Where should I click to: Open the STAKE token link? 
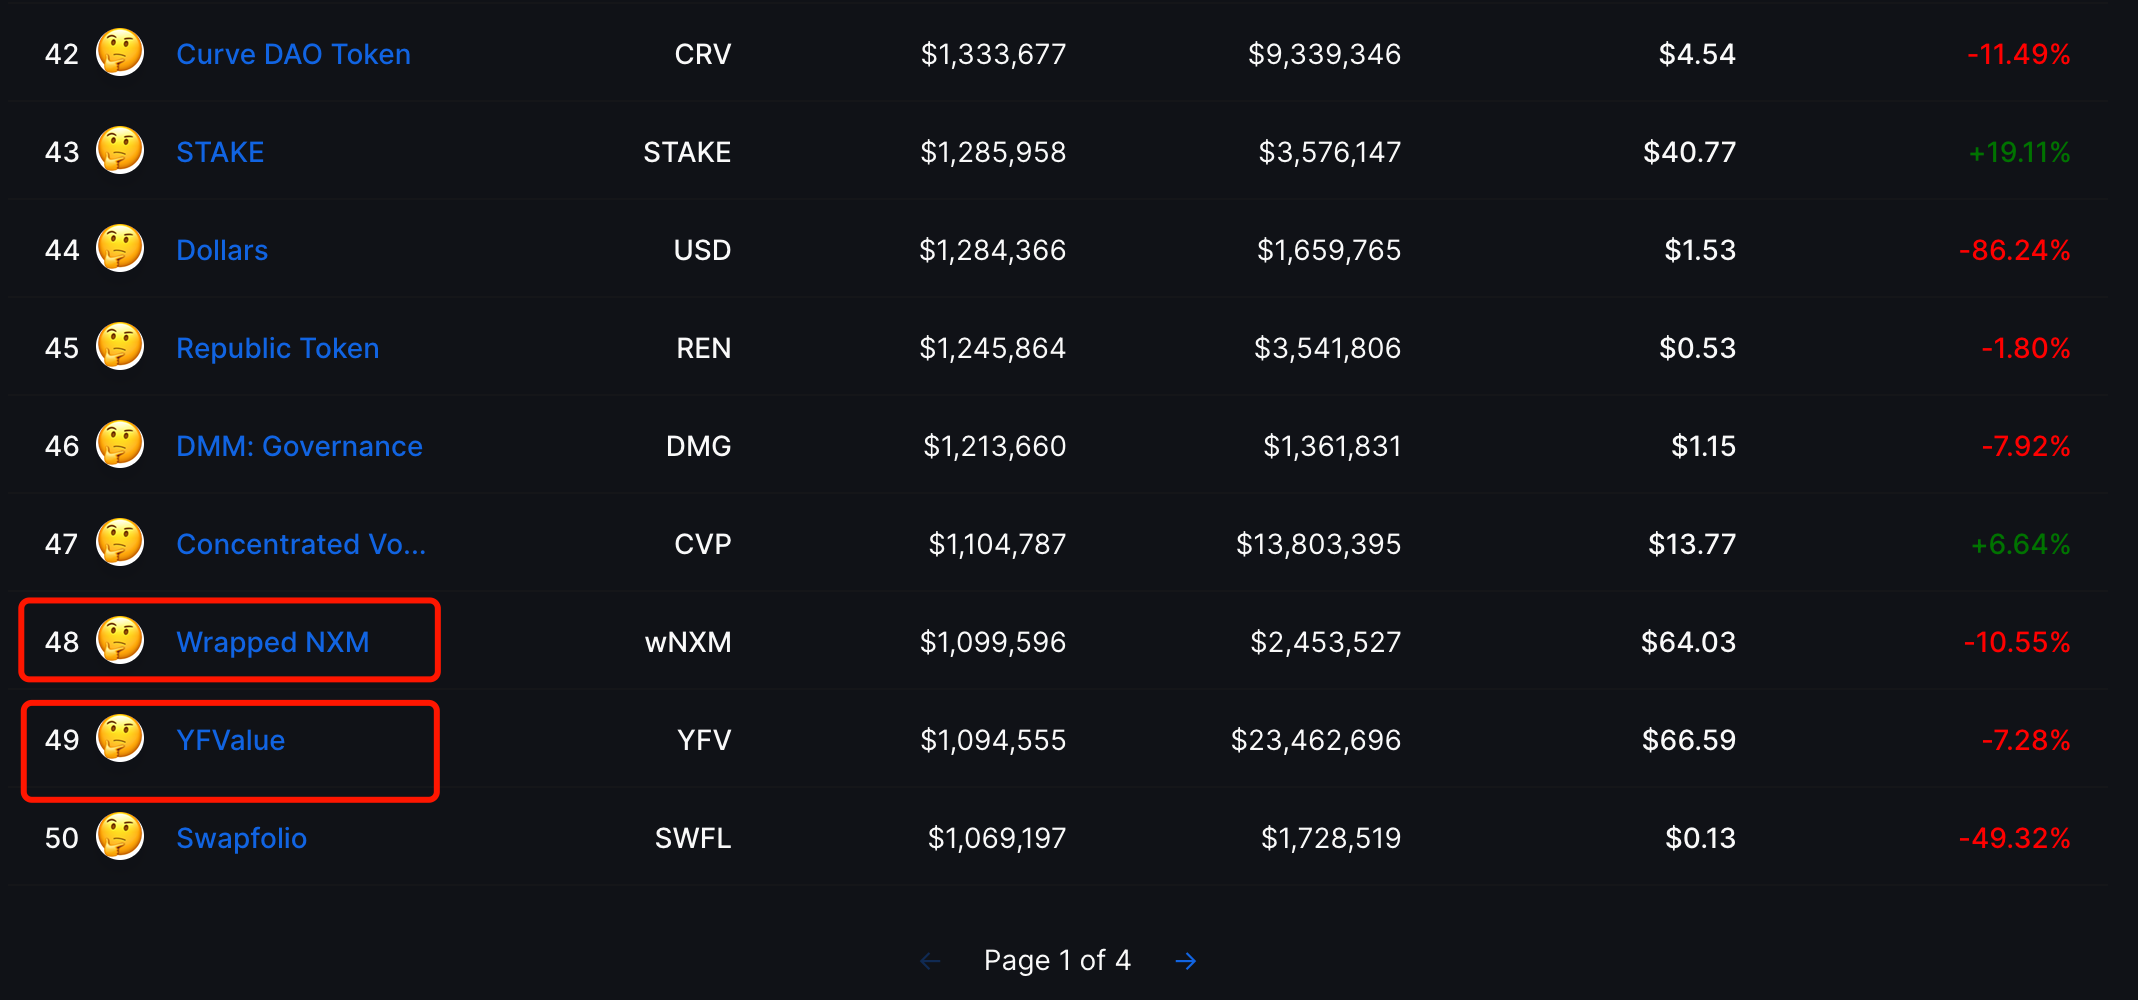tap(220, 152)
